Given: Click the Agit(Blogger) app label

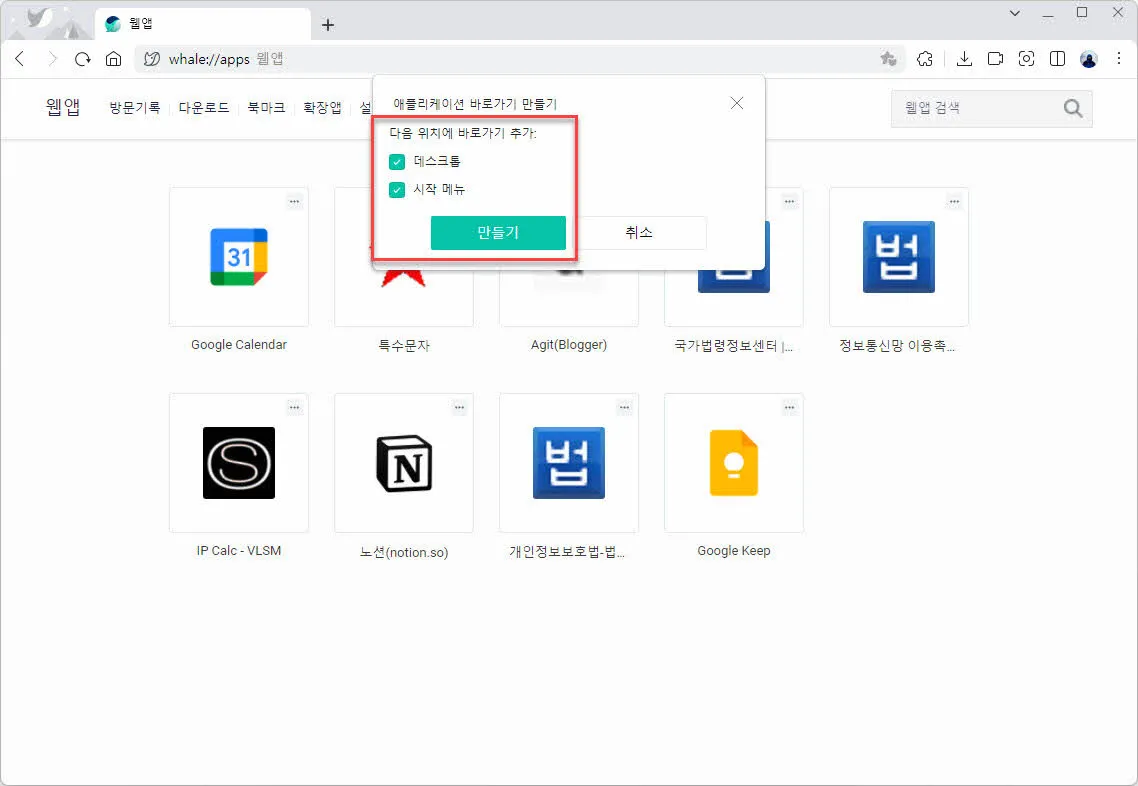Looking at the screenshot, I should tap(569, 345).
